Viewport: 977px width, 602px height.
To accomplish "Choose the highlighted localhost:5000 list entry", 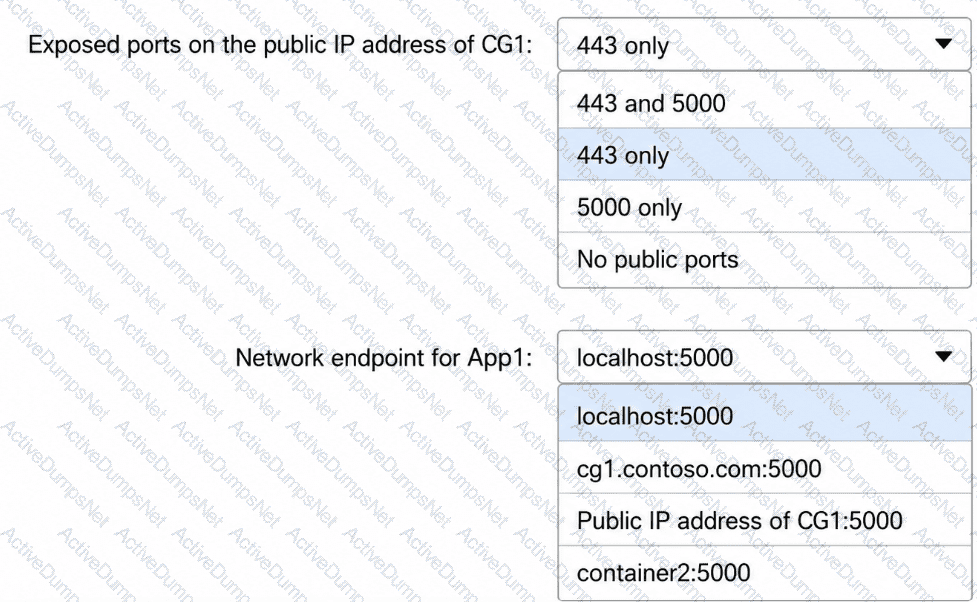I will 765,416.
